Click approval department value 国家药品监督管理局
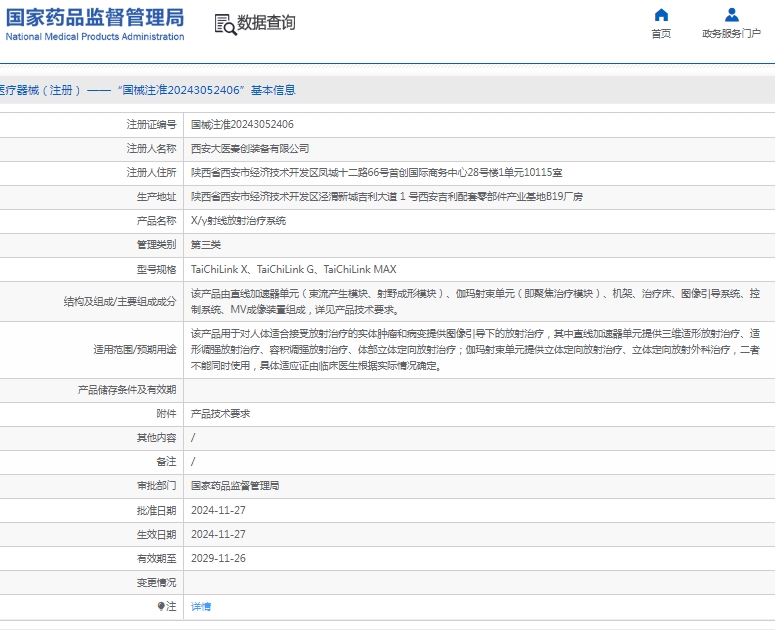The width and height of the screenshot is (775, 630). (x=235, y=486)
